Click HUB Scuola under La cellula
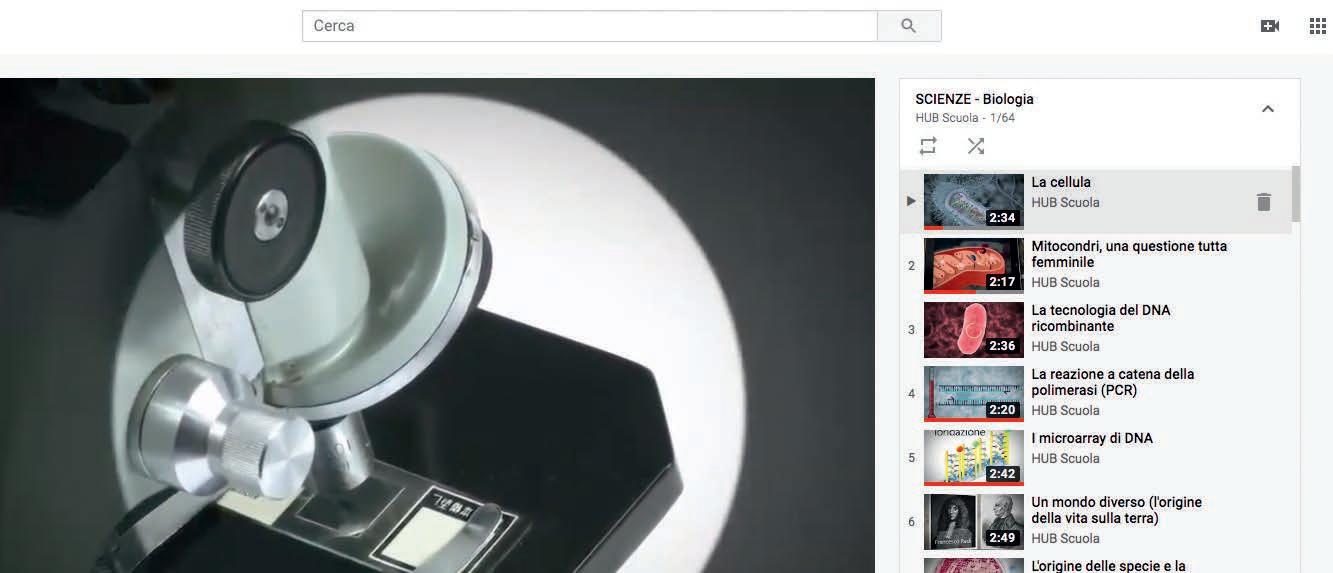 (x=1065, y=202)
